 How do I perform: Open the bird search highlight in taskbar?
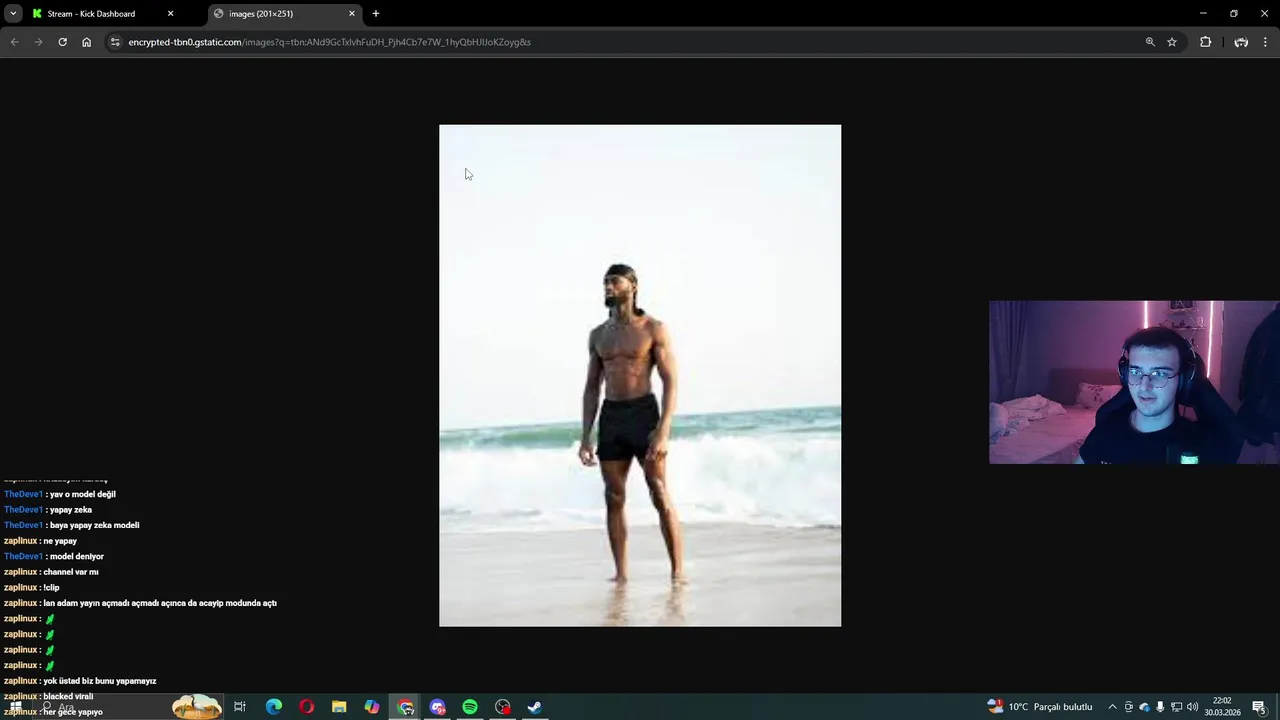point(197,707)
